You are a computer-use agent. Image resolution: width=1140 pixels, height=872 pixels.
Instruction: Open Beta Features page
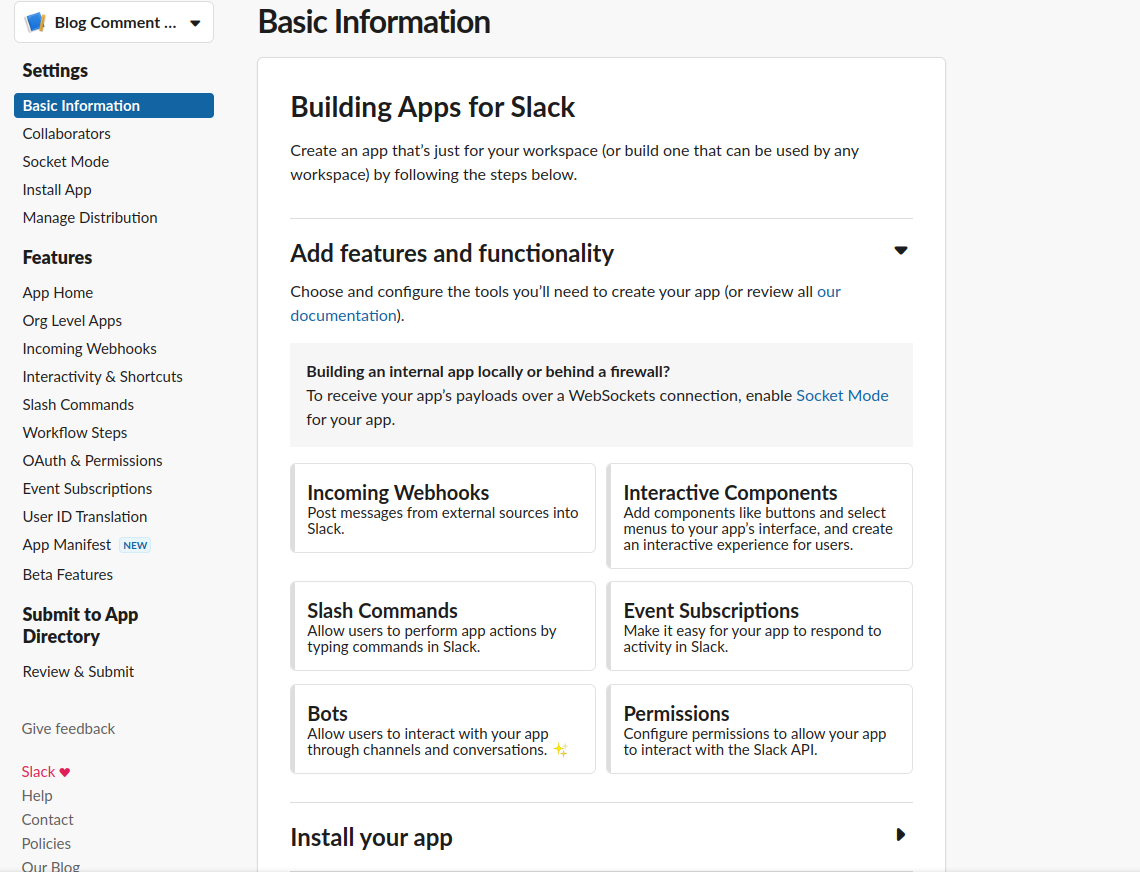(68, 575)
